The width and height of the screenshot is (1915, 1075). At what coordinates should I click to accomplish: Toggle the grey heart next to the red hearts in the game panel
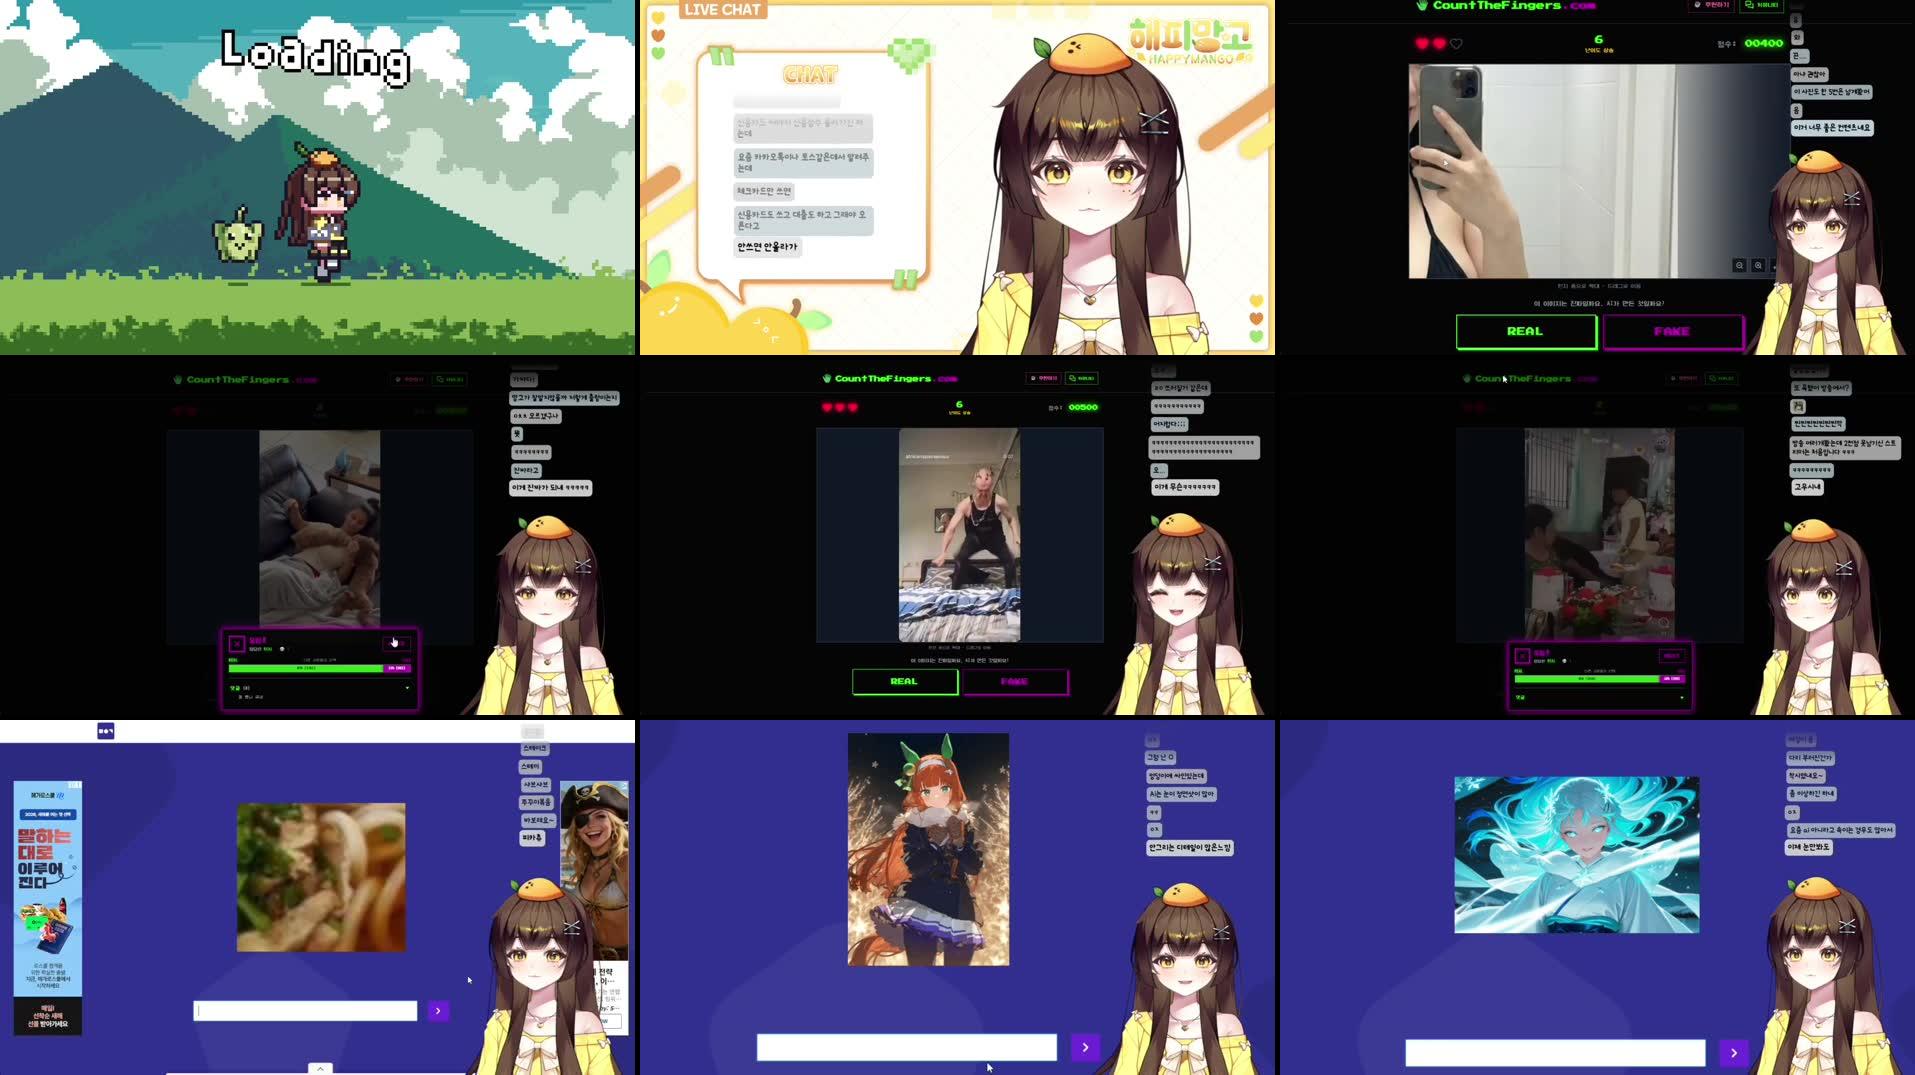(1455, 43)
